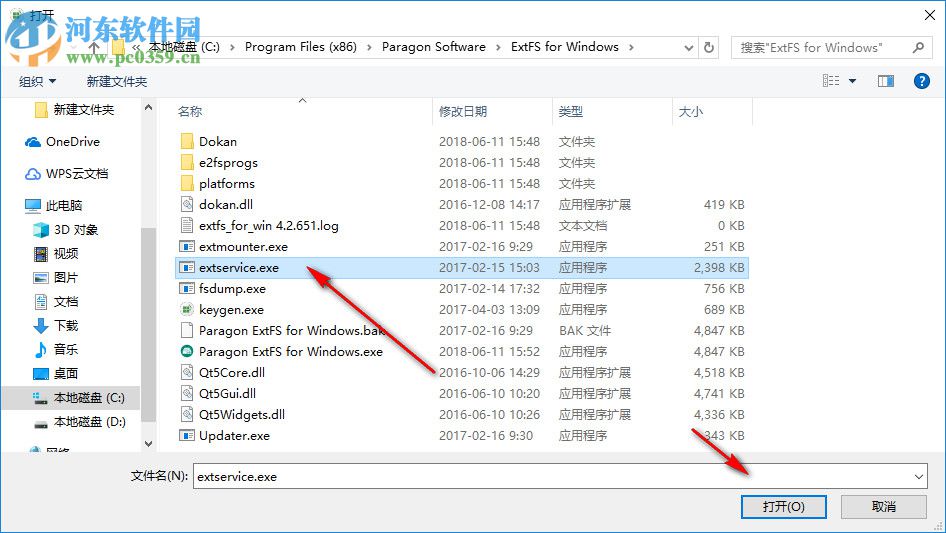946x533 pixels.
Task: Click the search magnifier icon
Action: 918,47
